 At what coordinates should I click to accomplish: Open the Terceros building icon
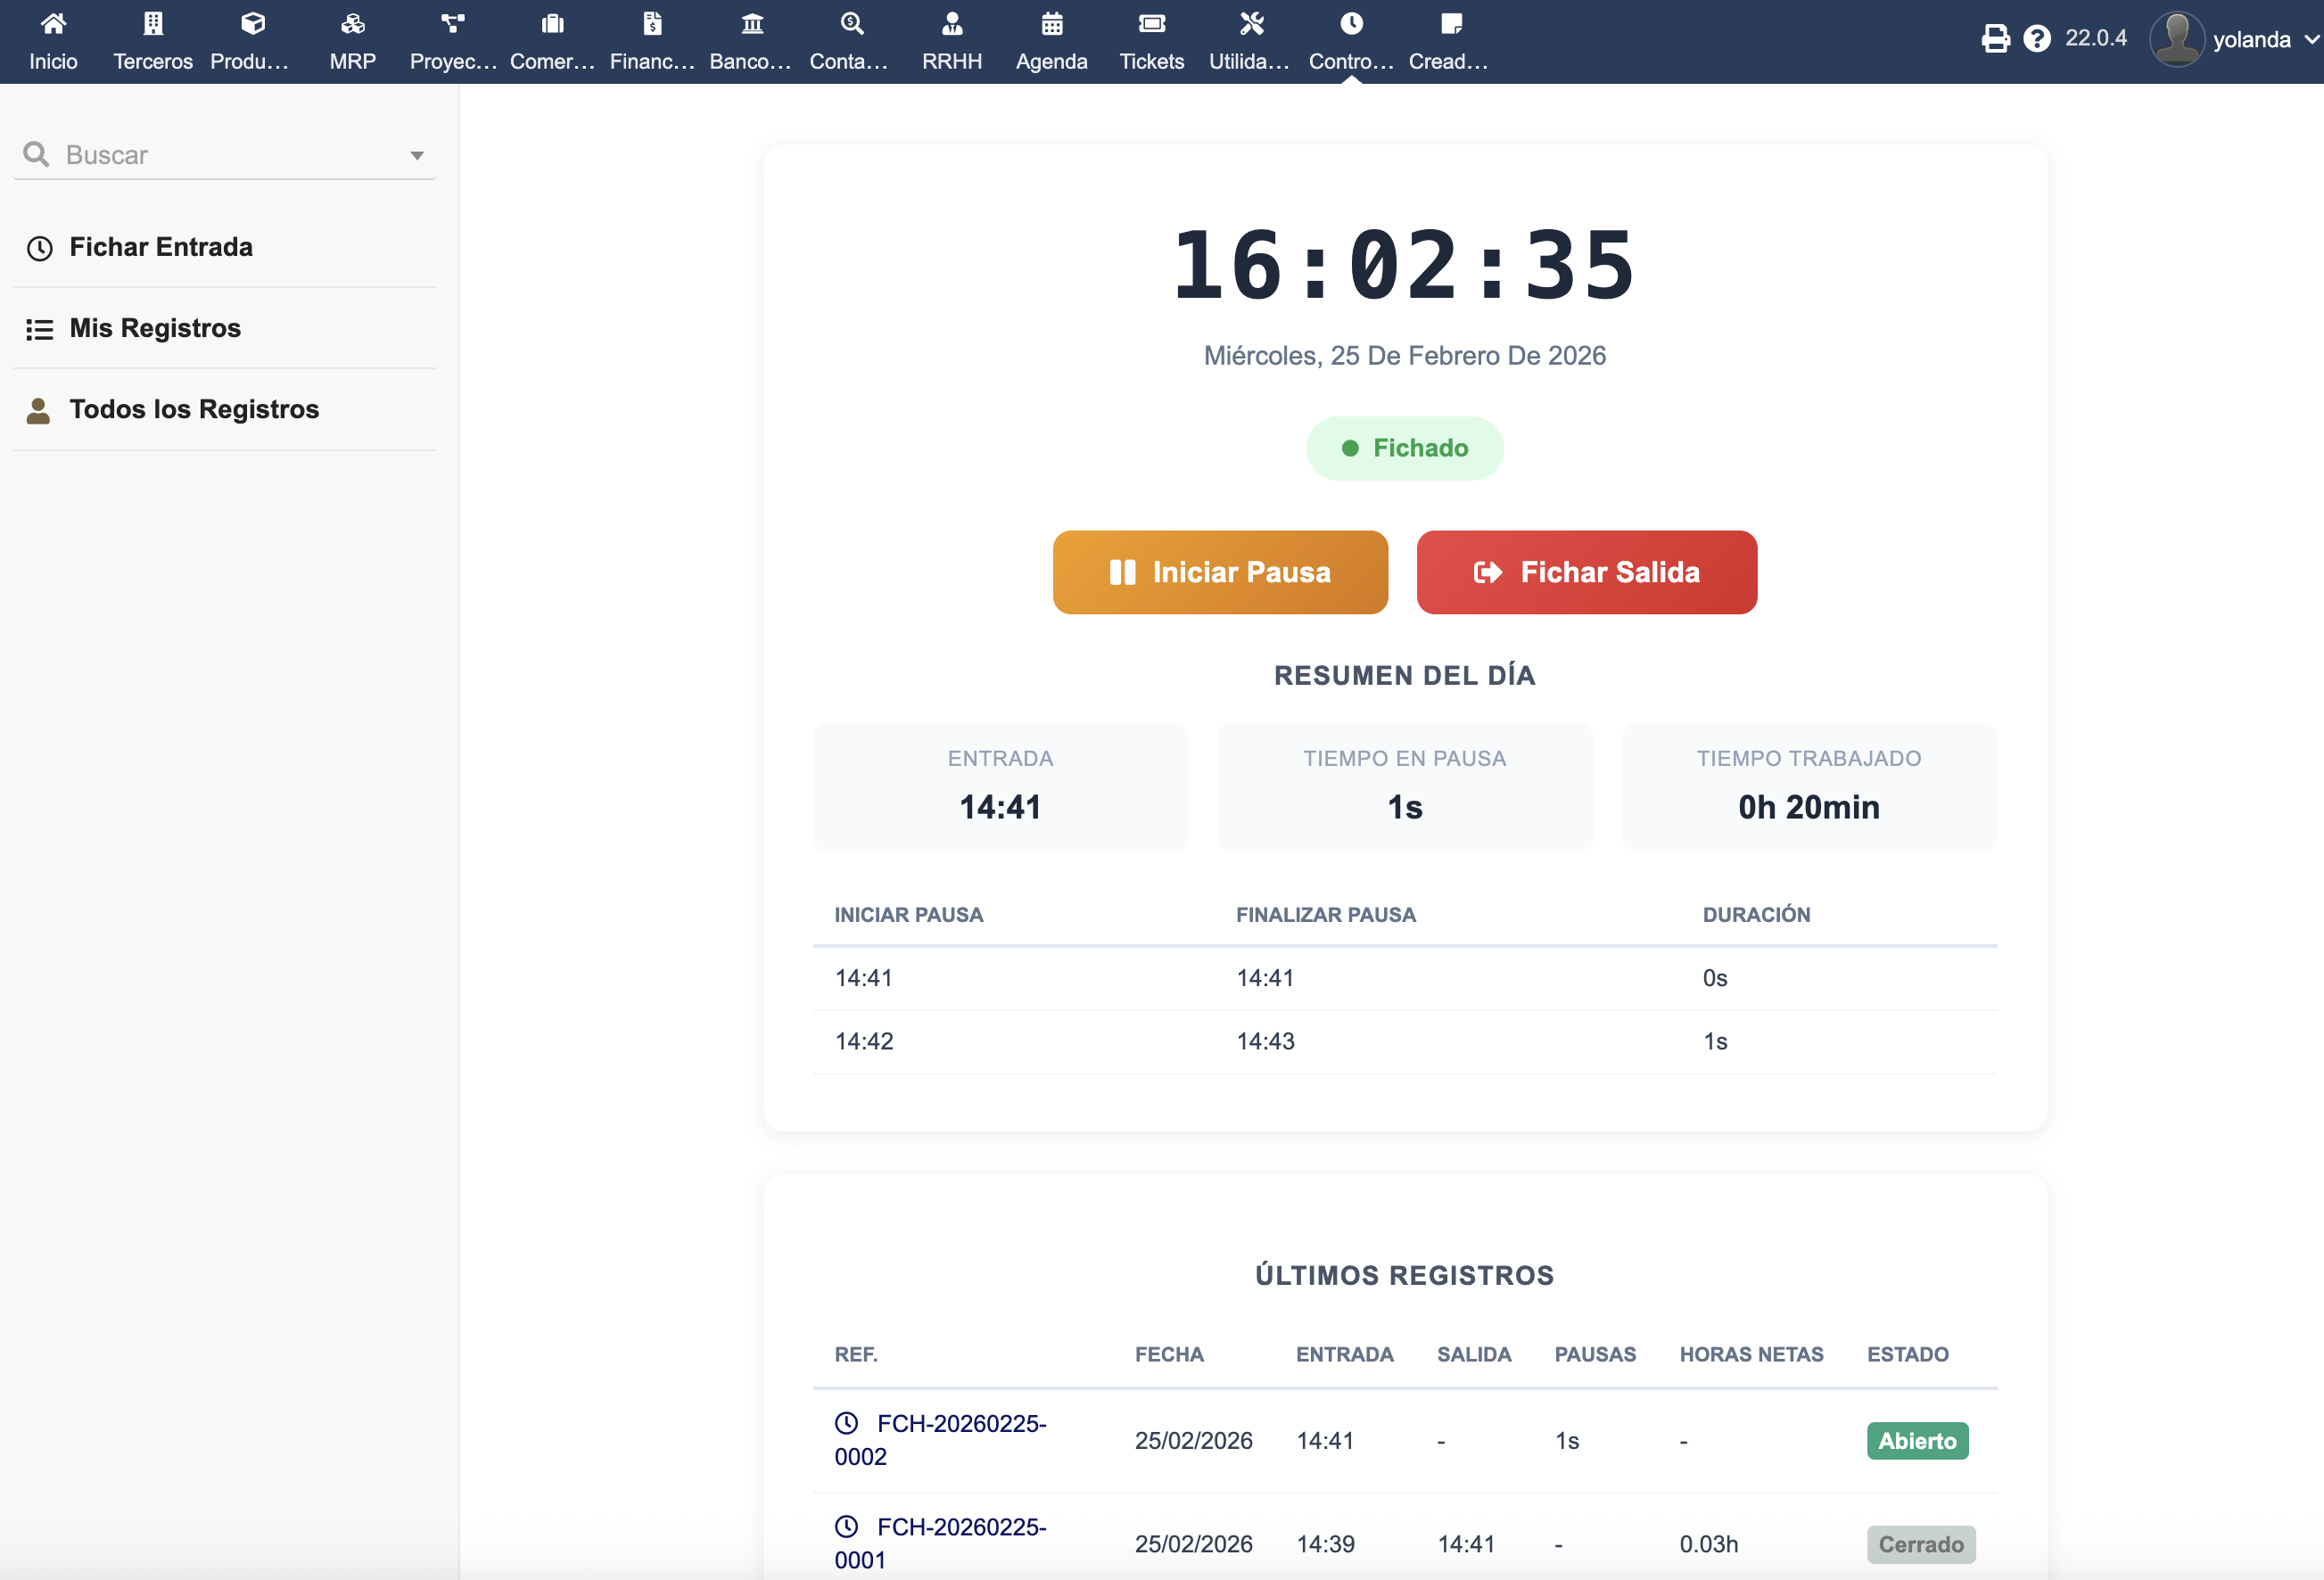(153, 24)
